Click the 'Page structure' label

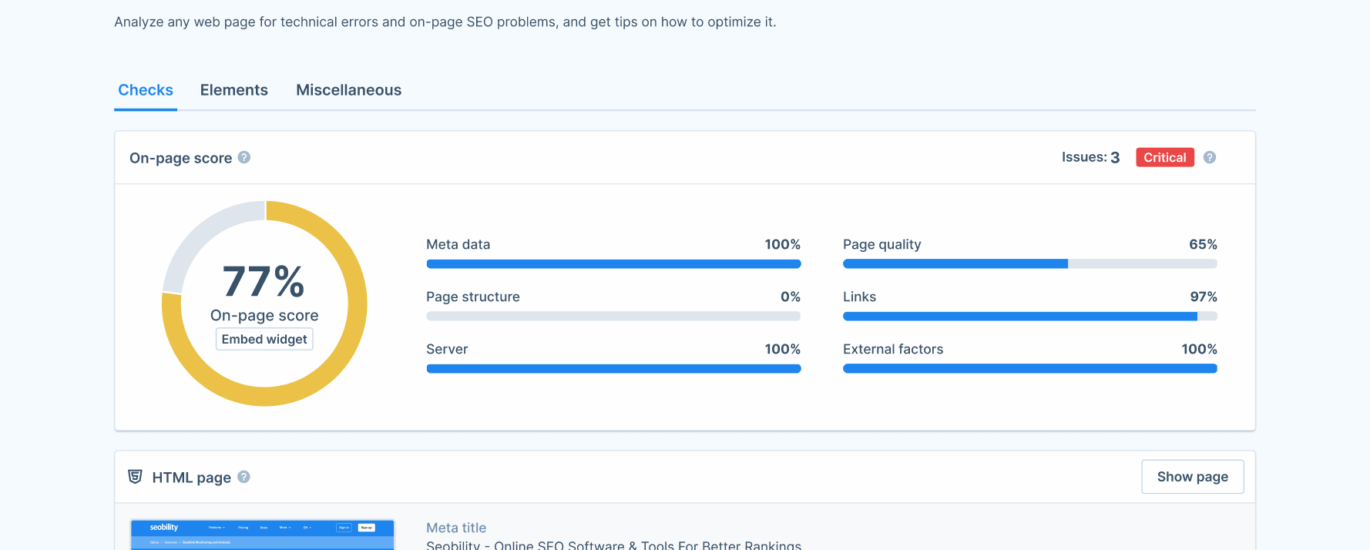click(473, 297)
